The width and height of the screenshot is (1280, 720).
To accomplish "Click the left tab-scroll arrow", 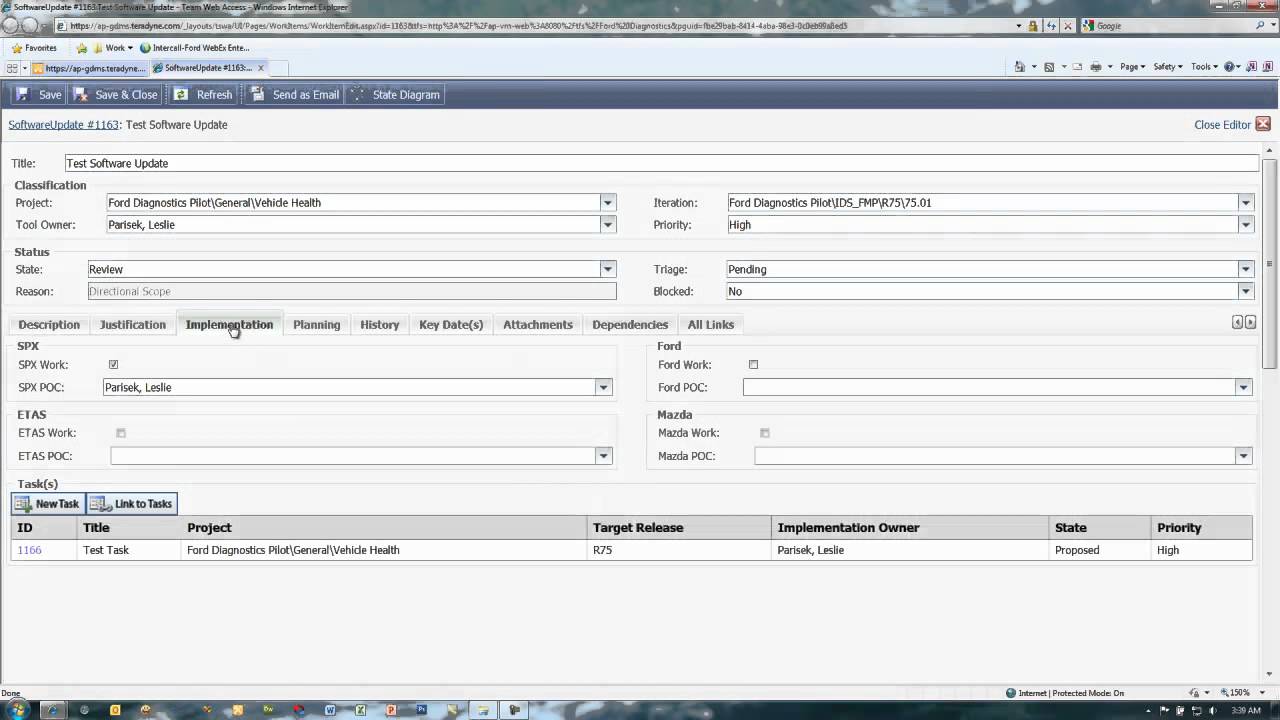I will click(x=1237, y=322).
